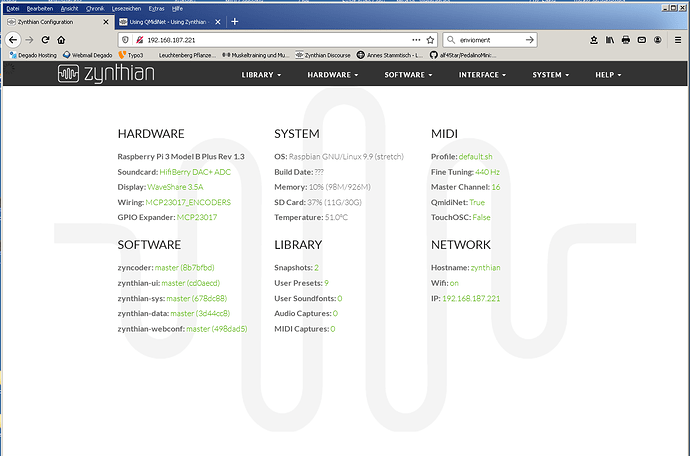690x456 pixels.
Task: Open the Bearbeiten menu
Action: (40, 8)
